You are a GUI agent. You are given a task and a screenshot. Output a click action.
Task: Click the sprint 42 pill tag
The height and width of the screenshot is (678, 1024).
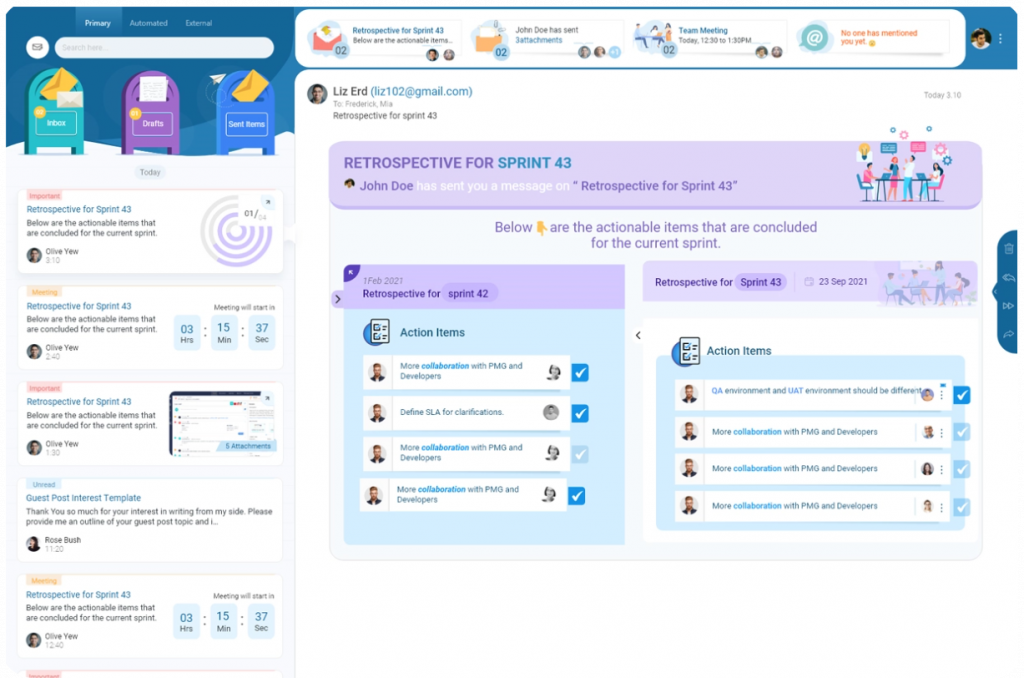point(468,293)
